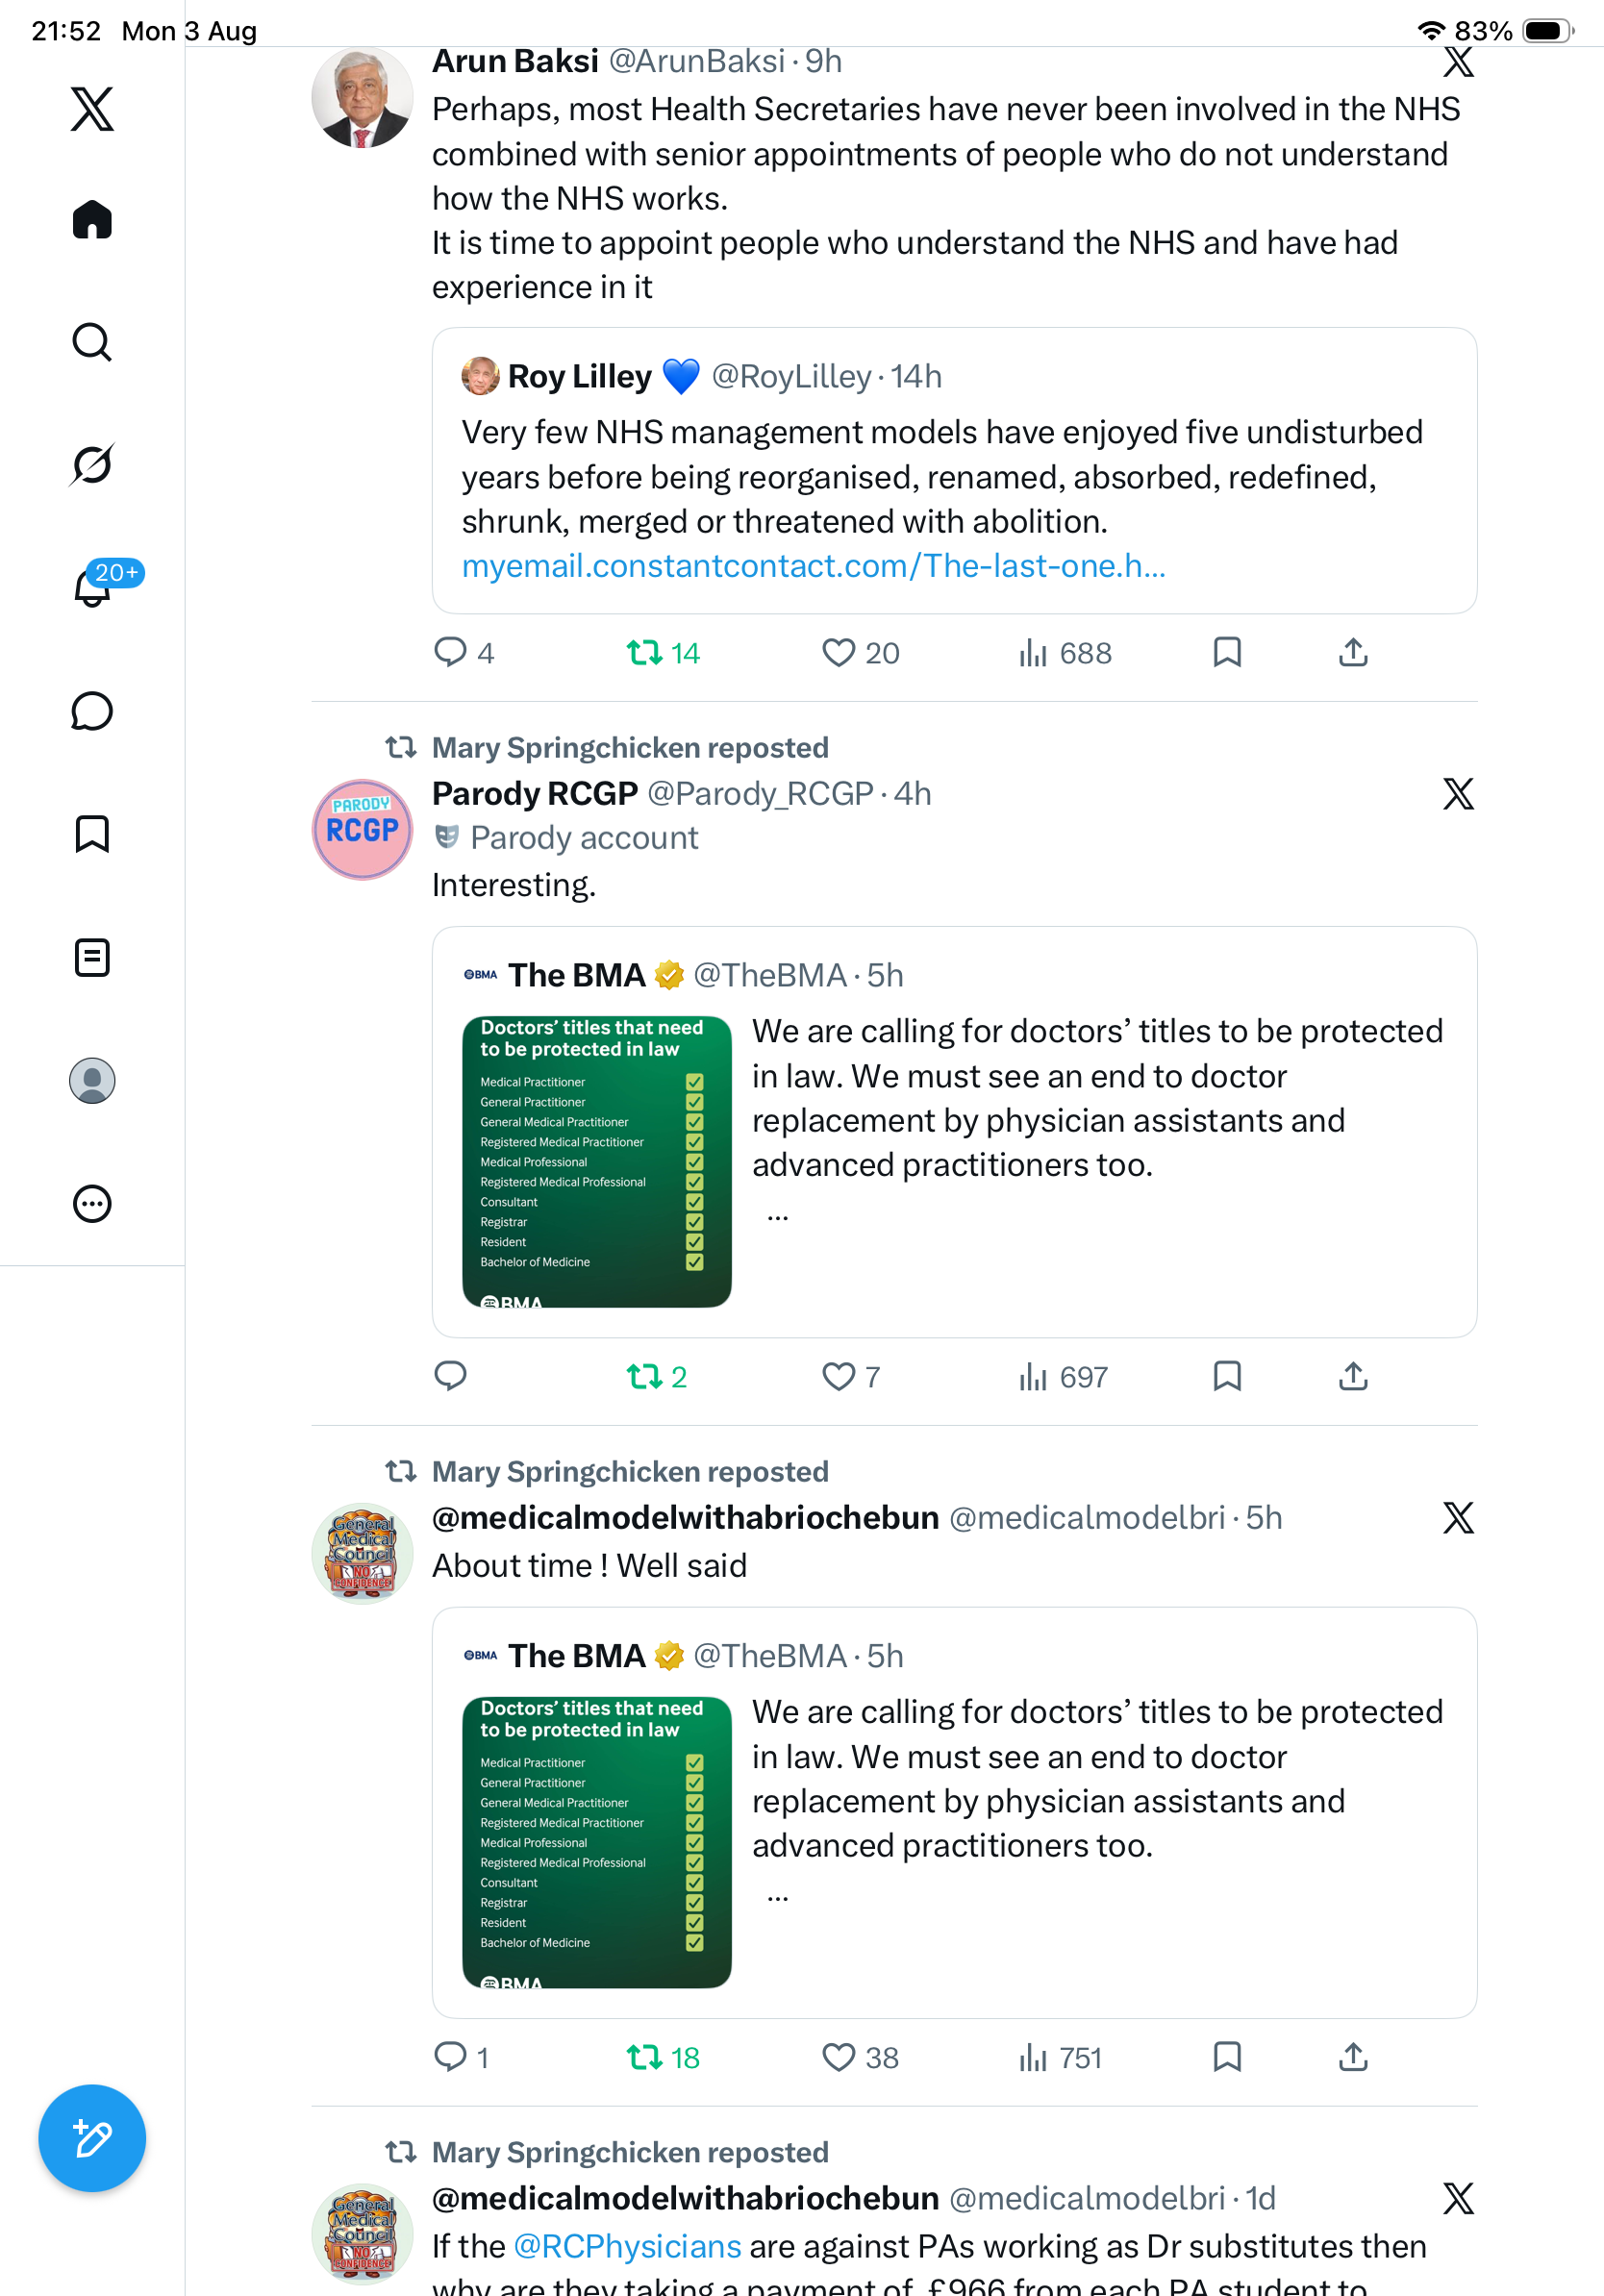Share Arun Baksi's post via share icon
1604x2296 pixels.
tap(1353, 653)
